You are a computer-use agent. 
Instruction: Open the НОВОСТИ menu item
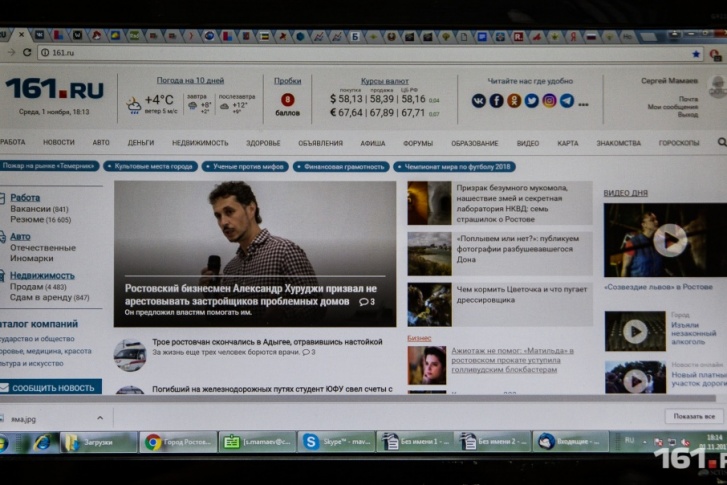58,142
